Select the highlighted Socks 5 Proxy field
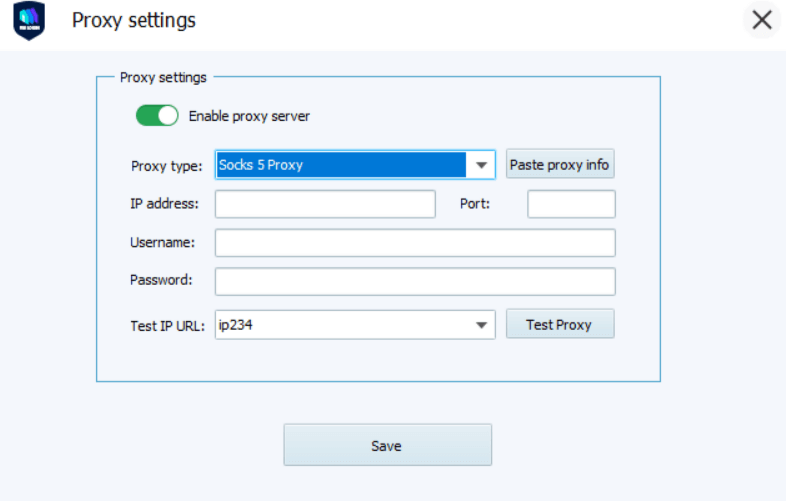The height and width of the screenshot is (501, 786). (x=340, y=165)
